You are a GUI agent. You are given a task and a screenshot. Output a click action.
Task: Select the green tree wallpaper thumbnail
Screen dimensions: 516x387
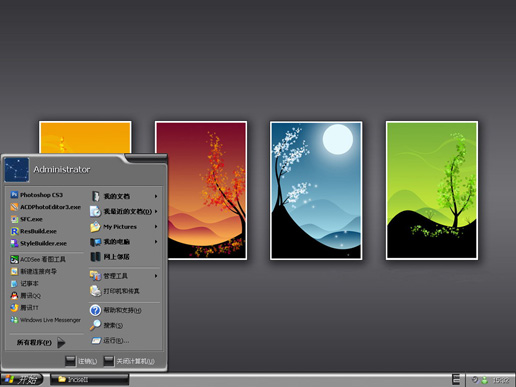coord(432,191)
